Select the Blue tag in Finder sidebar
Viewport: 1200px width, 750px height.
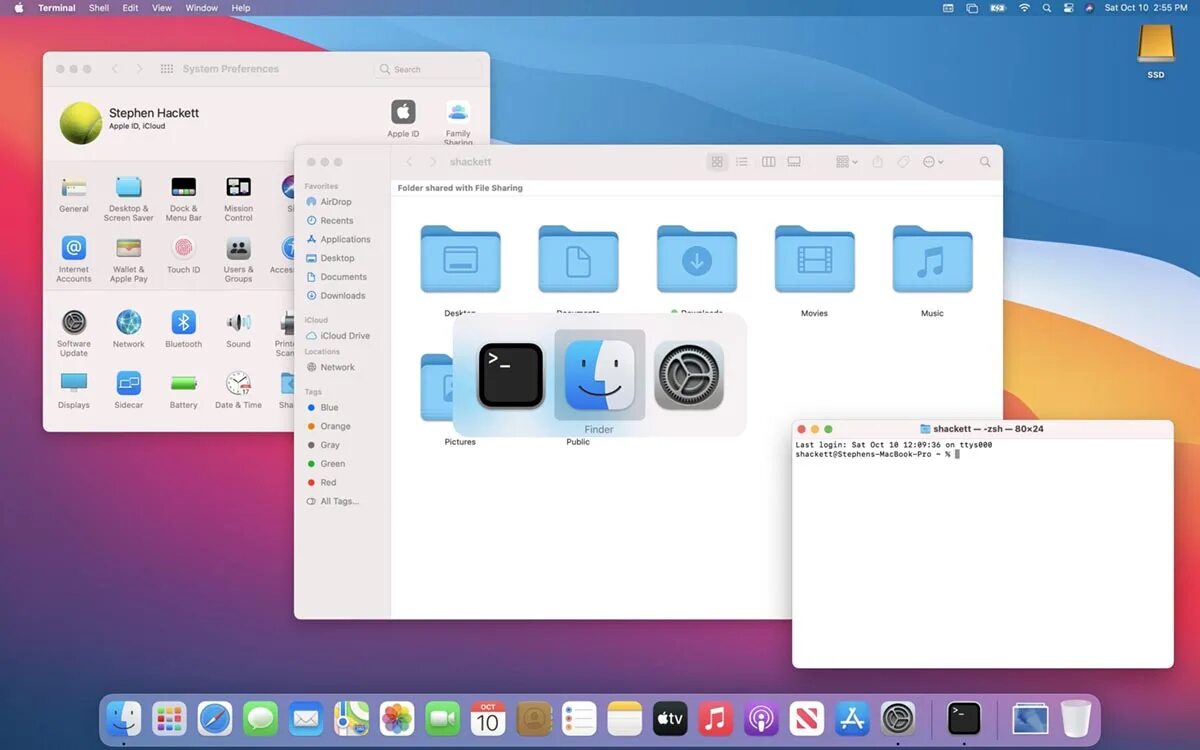click(x=322, y=408)
